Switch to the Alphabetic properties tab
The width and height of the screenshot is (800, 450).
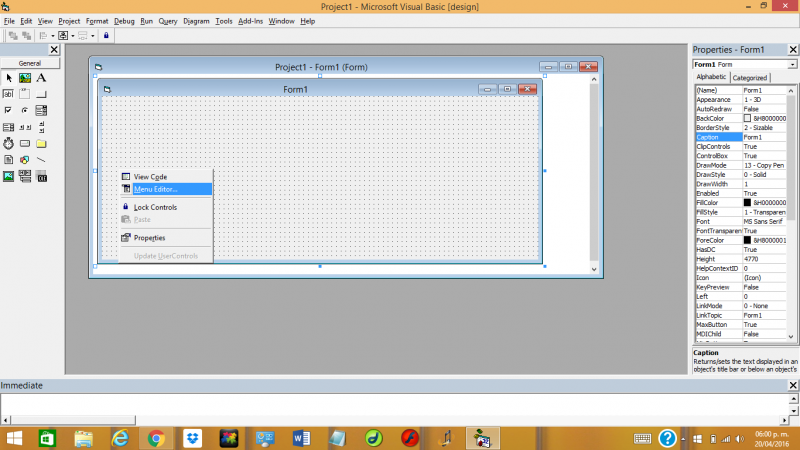coord(711,77)
